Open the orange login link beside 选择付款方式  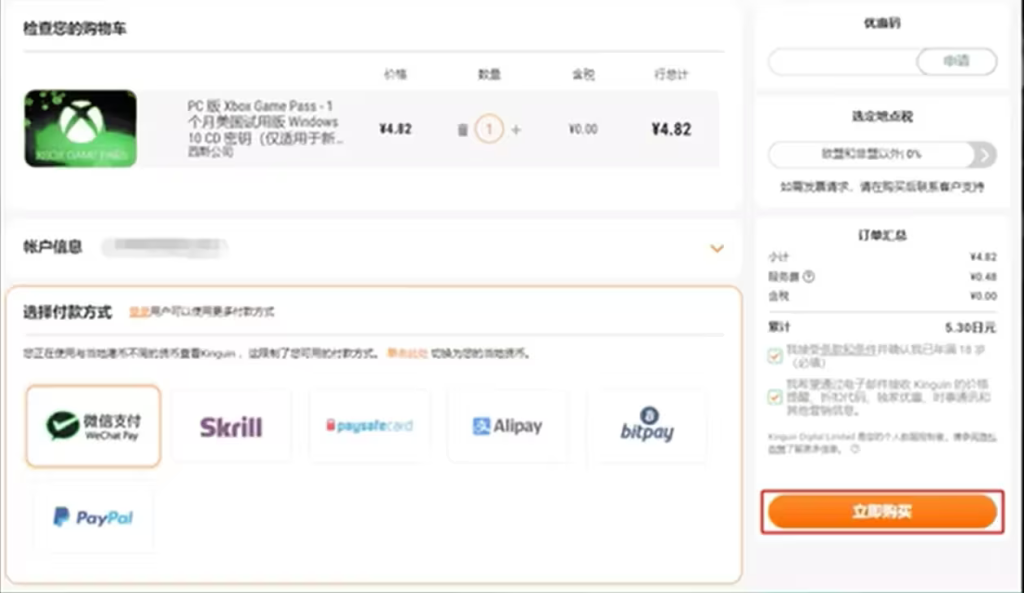139,312
